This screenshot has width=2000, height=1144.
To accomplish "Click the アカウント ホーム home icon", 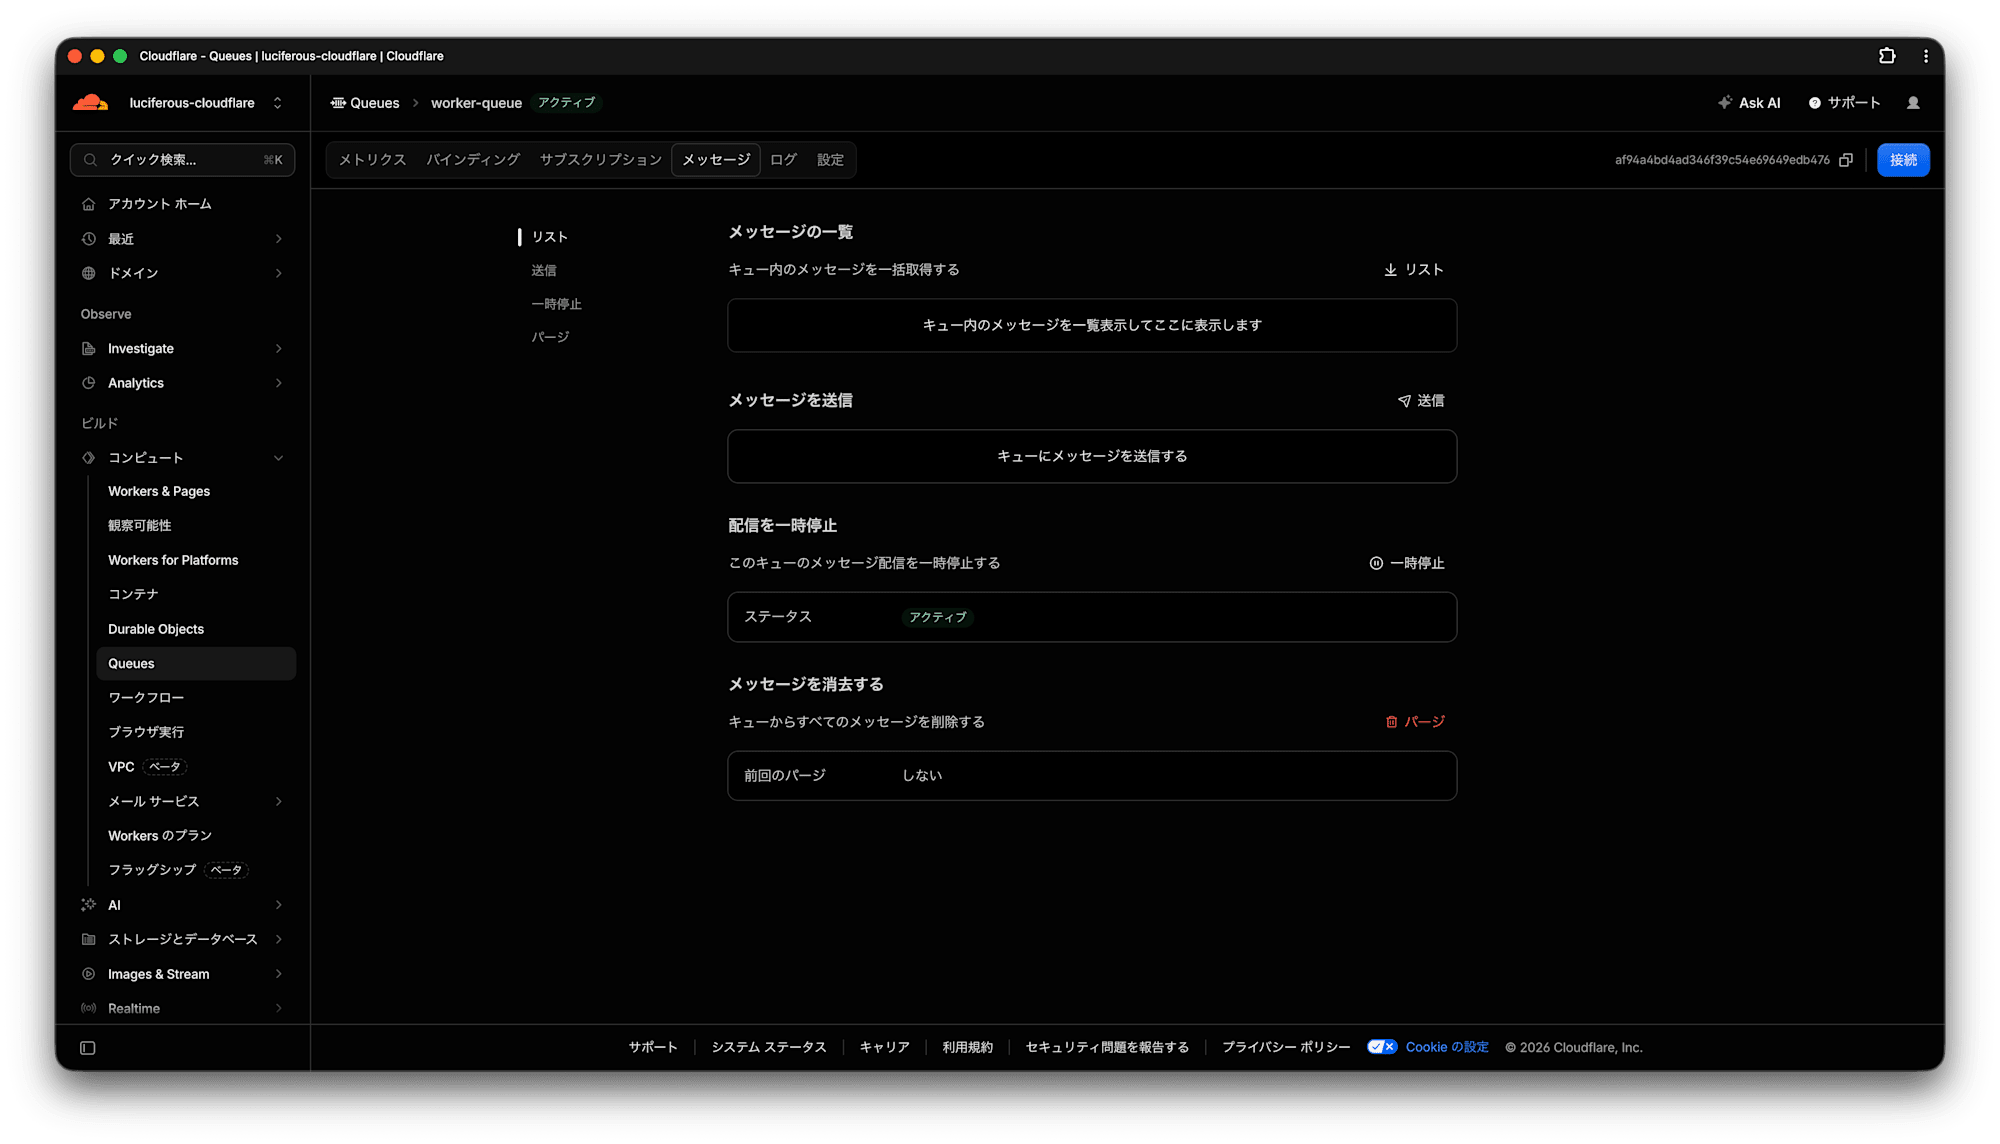I will [89, 204].
